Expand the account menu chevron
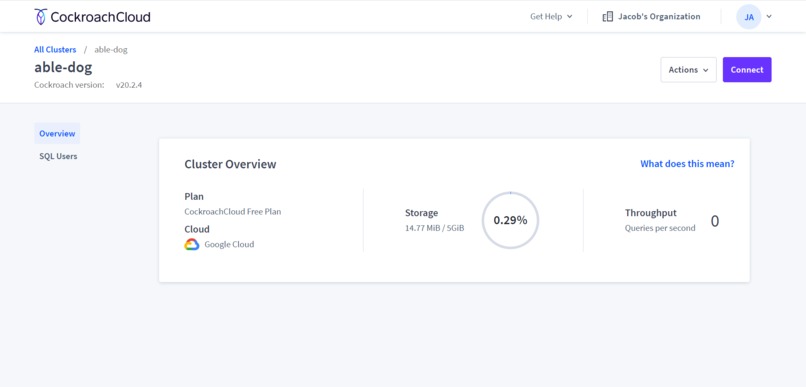This screenshot has width=806, height=387. tap(769, 16)
